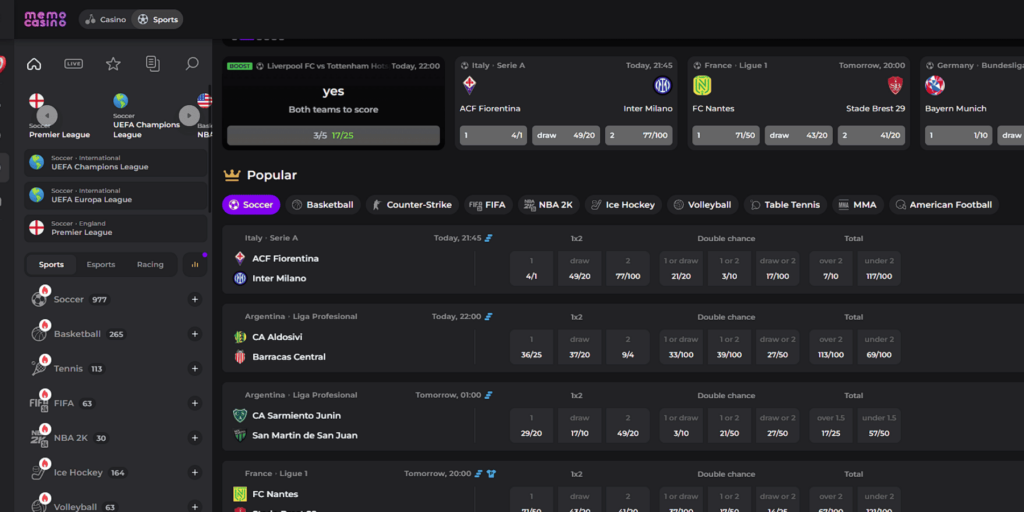1024x512 pixels.
Task: Click the sidebar vertical scrollbar
Action: click(x=210, y=147)
